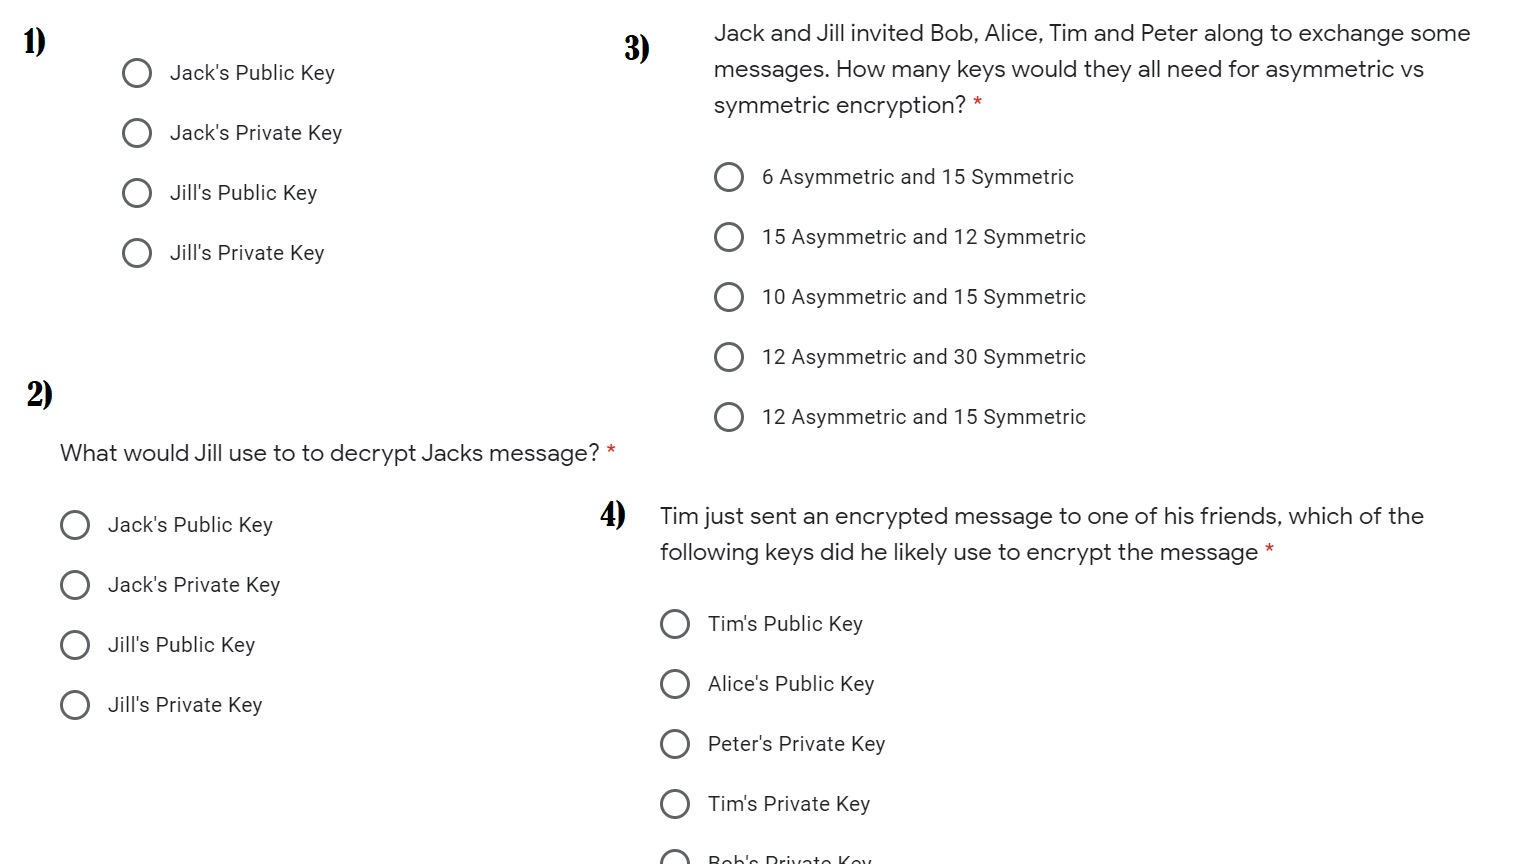
Task: Select 12 Asymmetric and 15 Symmetric option
Action: click(x=729, y=417)
